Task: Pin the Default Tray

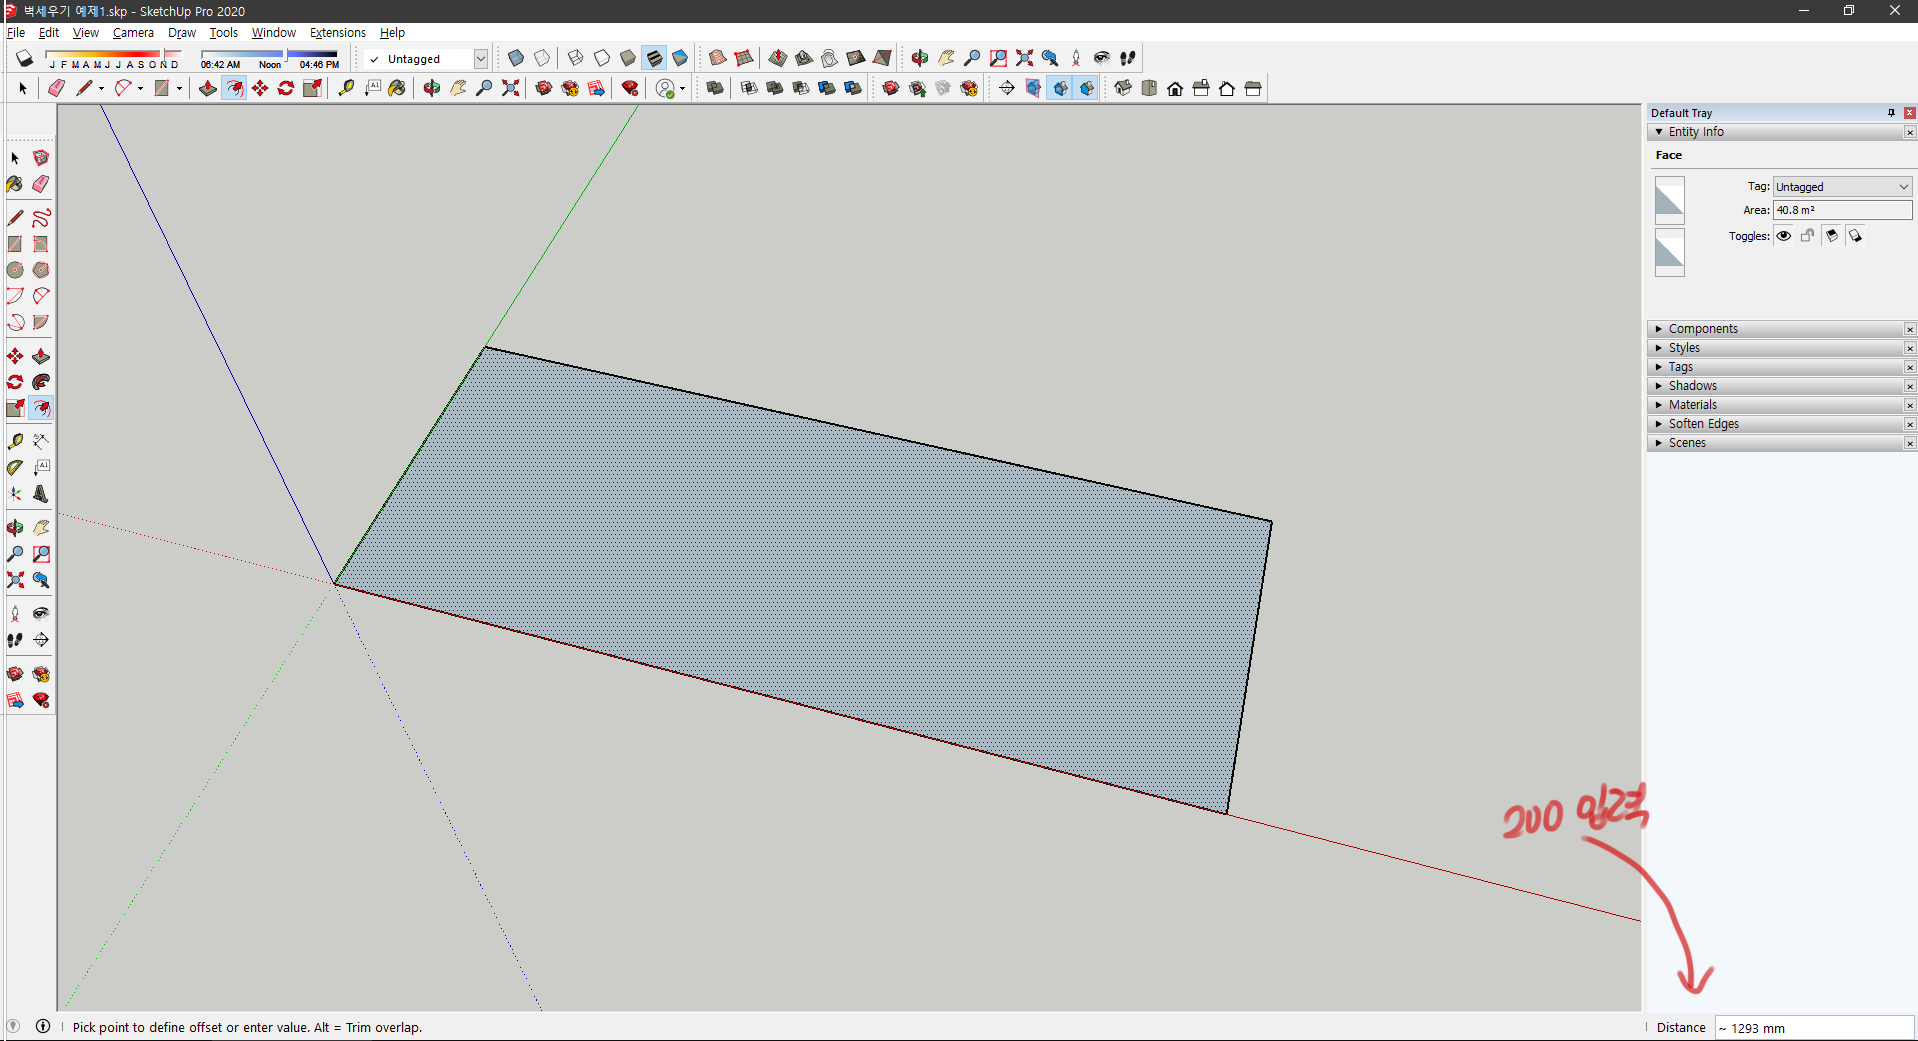Action: [x=1891, y=113]
